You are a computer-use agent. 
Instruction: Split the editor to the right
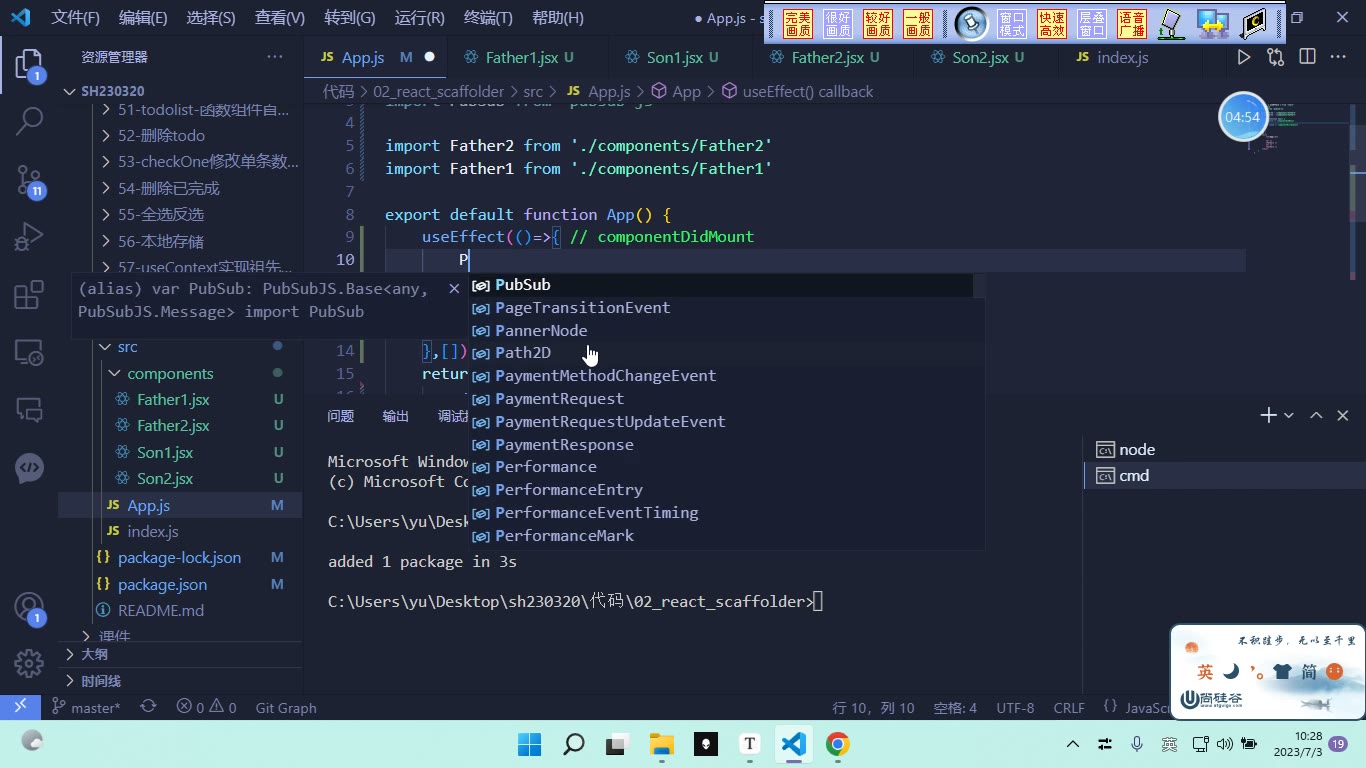[1307, 58]
